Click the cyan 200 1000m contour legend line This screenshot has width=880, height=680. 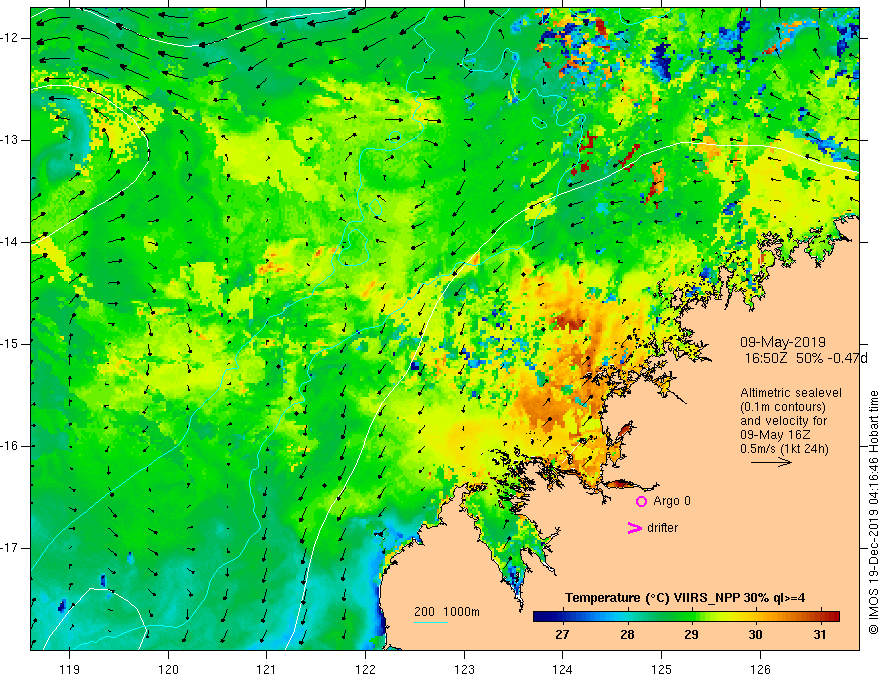(431, 622)
